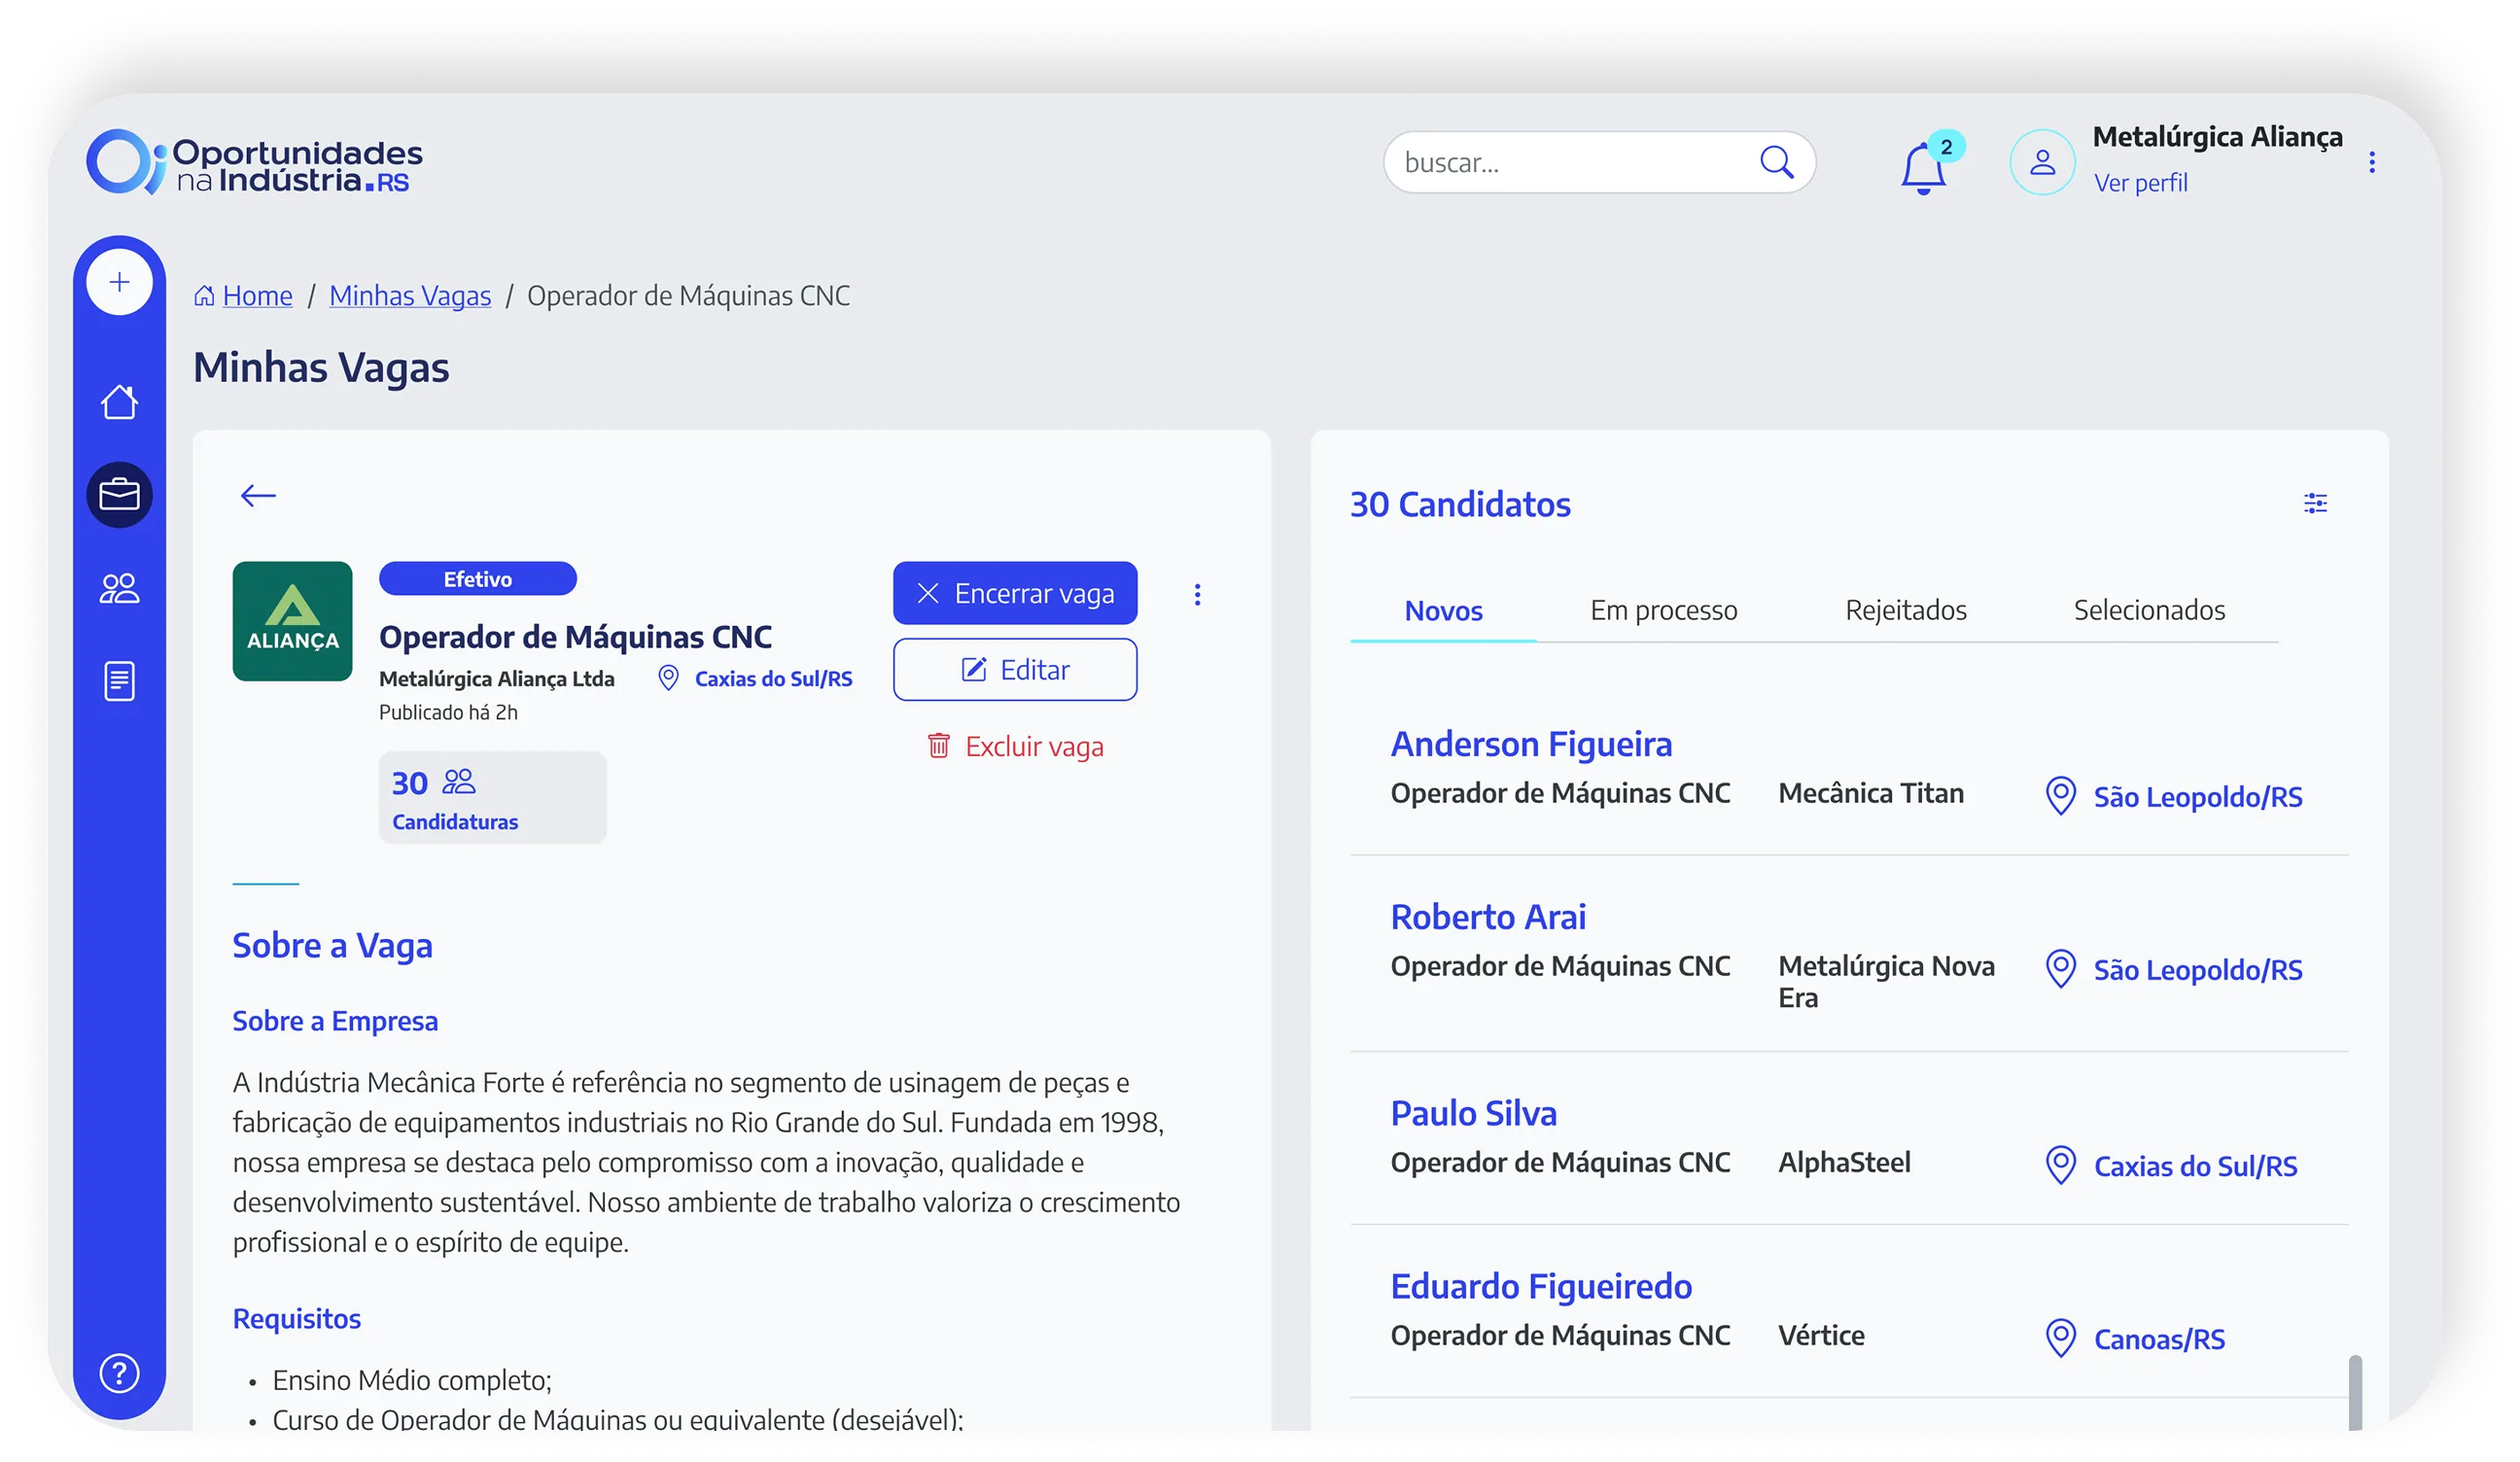The height and width of the screenshot is (1462, 2520).
Task: Click the buscar search input field
Action: click(x=1570, y=162)
